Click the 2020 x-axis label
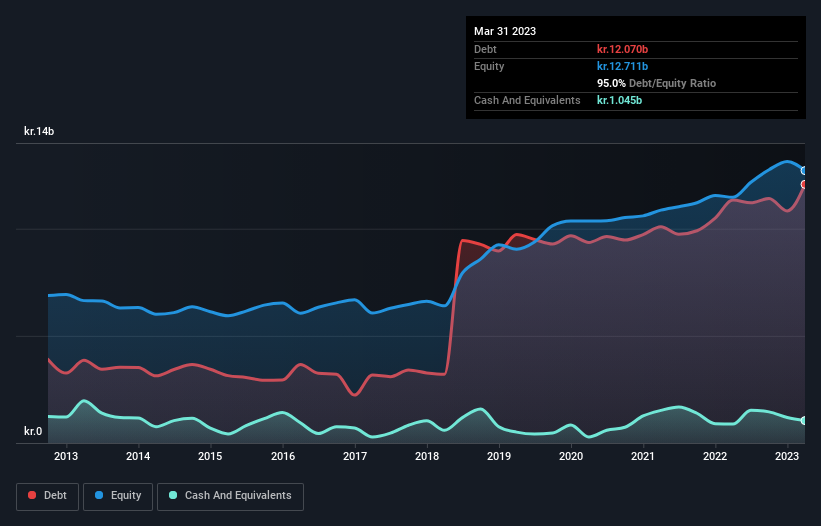The height and width of the screenshot is (526, 821). (571, 456)
